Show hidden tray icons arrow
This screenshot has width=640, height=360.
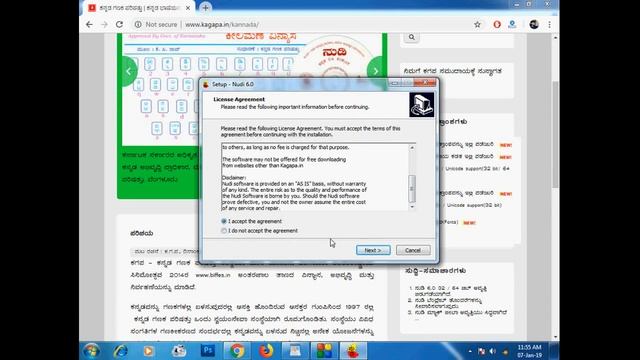pos(470,351)
